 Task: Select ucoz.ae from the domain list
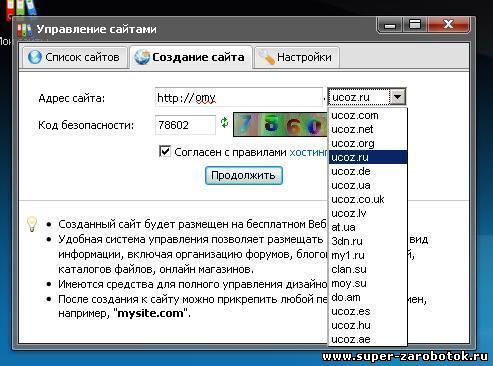pos(368,339)
